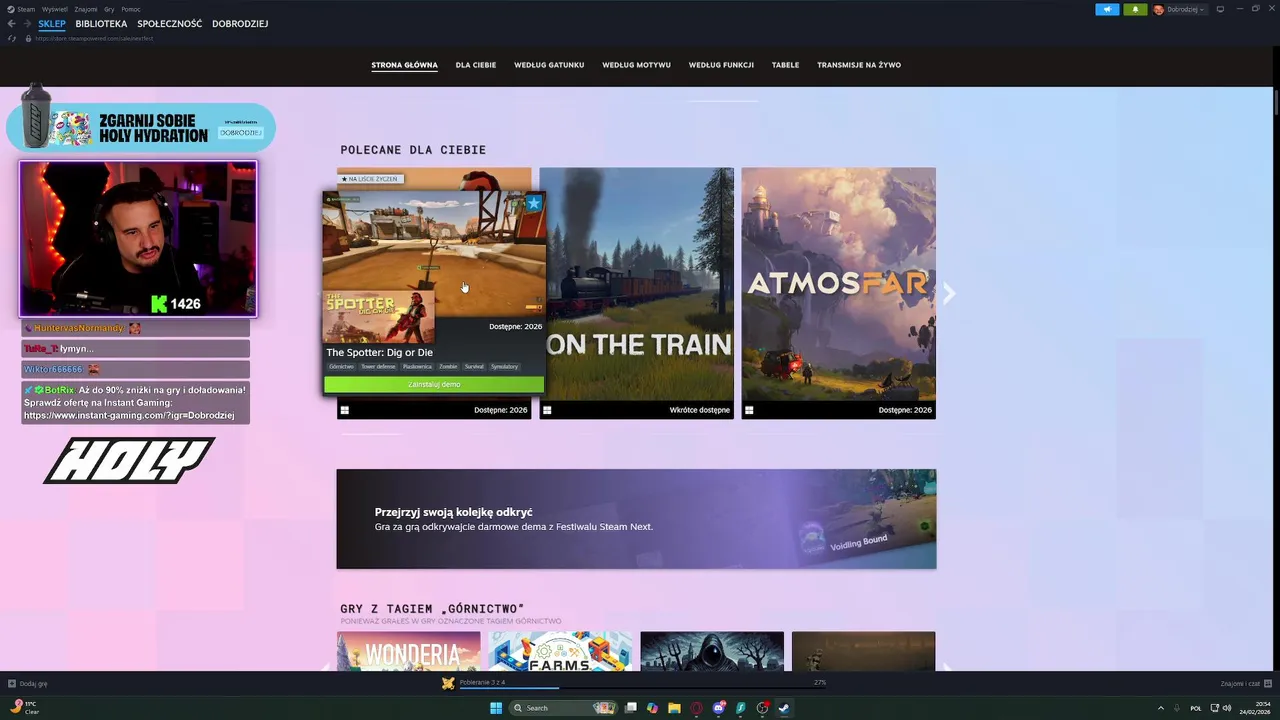The height and width of the screenshot is (720, 1280).
Task: Switch to the BIBLIOTEKA tab
Action: (x=101, y=24)
